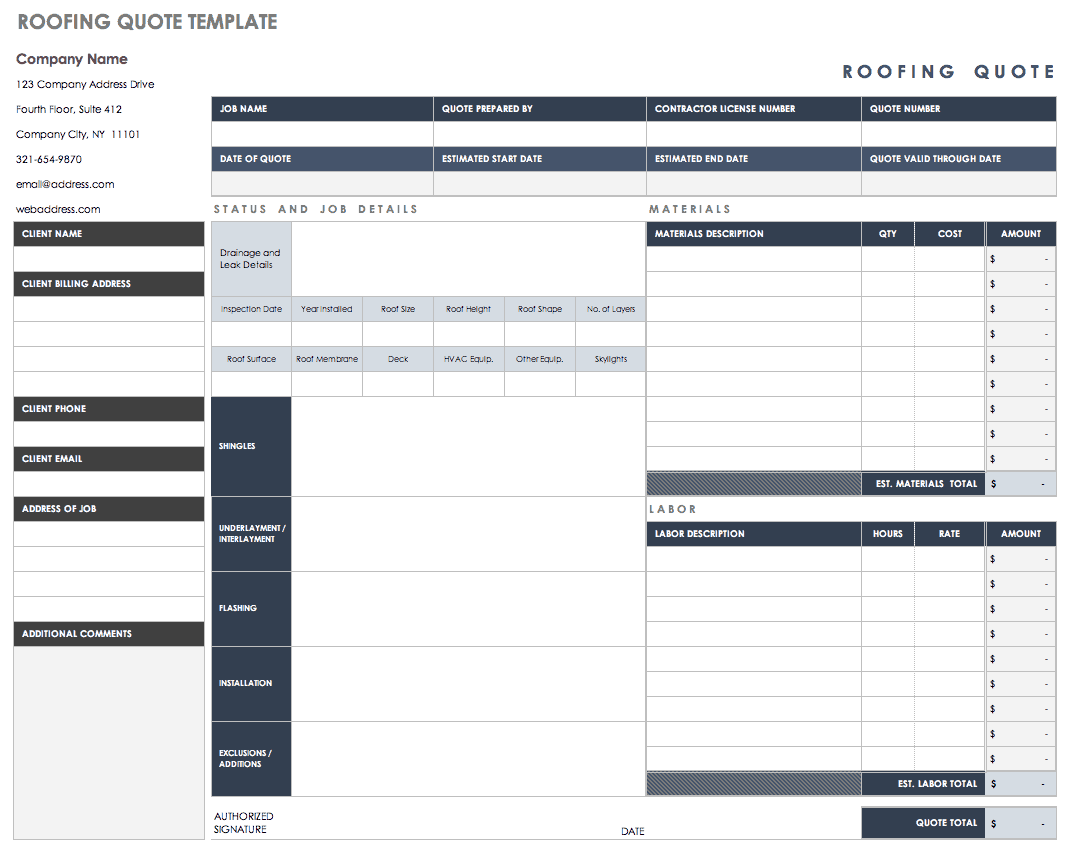Click the empty cell under Date of Quote
Image resolution: width=1071 pixels, height=863 pixels.
tap(322, 184)
